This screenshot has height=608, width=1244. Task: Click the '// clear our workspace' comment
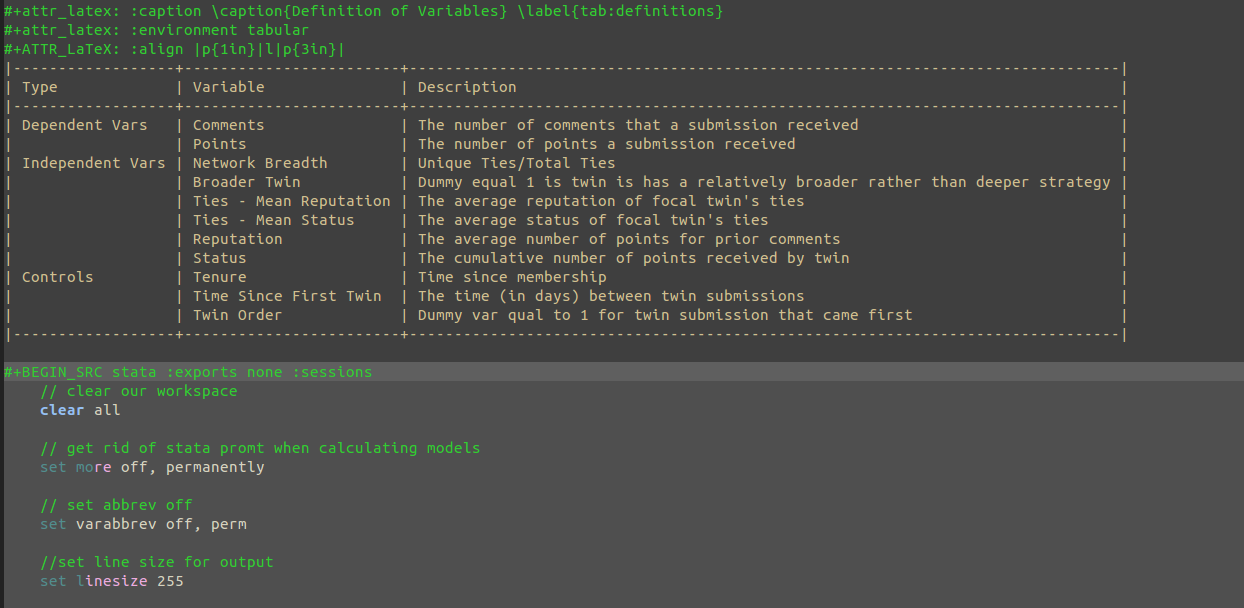(139, 391)
